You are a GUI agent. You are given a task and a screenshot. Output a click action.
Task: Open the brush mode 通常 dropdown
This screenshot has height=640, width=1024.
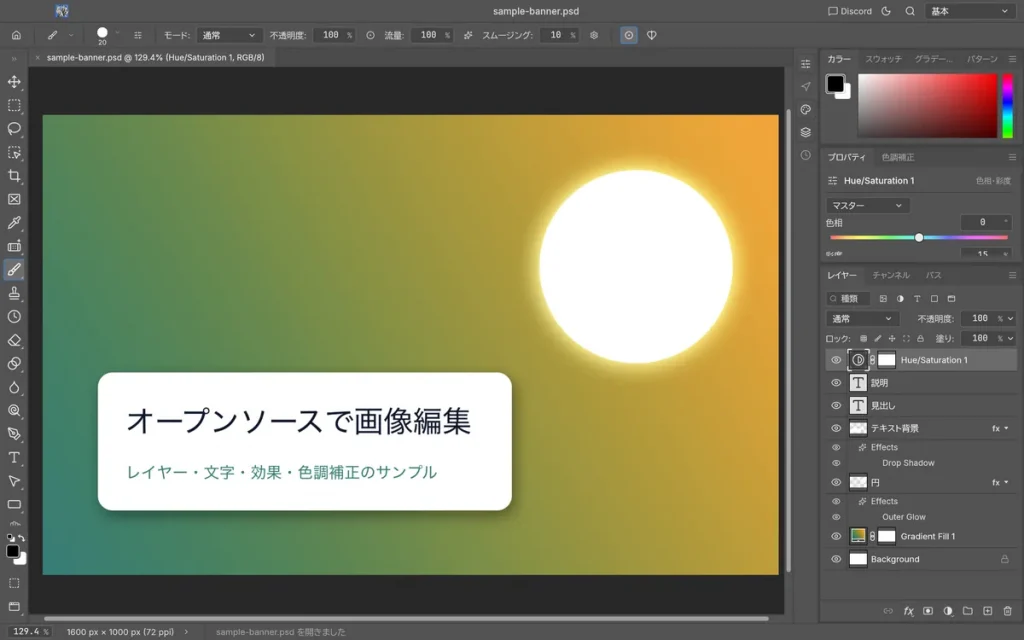point(229,35)
